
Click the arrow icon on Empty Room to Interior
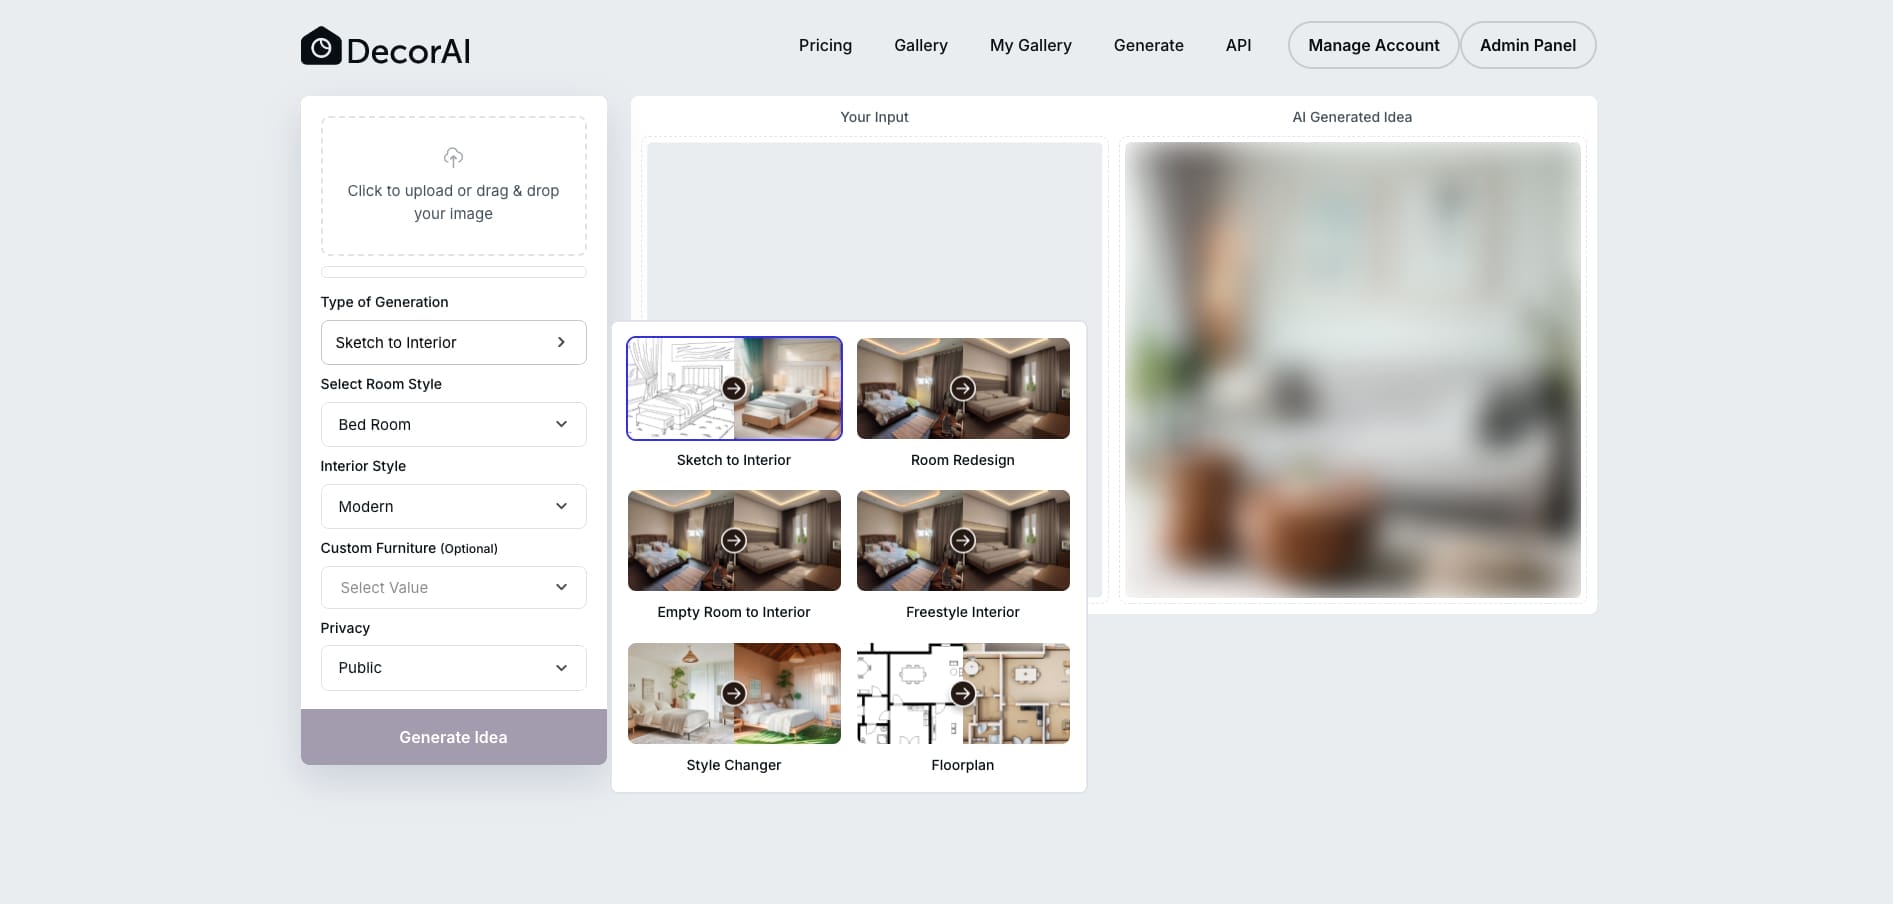click(x=734, y=540)
